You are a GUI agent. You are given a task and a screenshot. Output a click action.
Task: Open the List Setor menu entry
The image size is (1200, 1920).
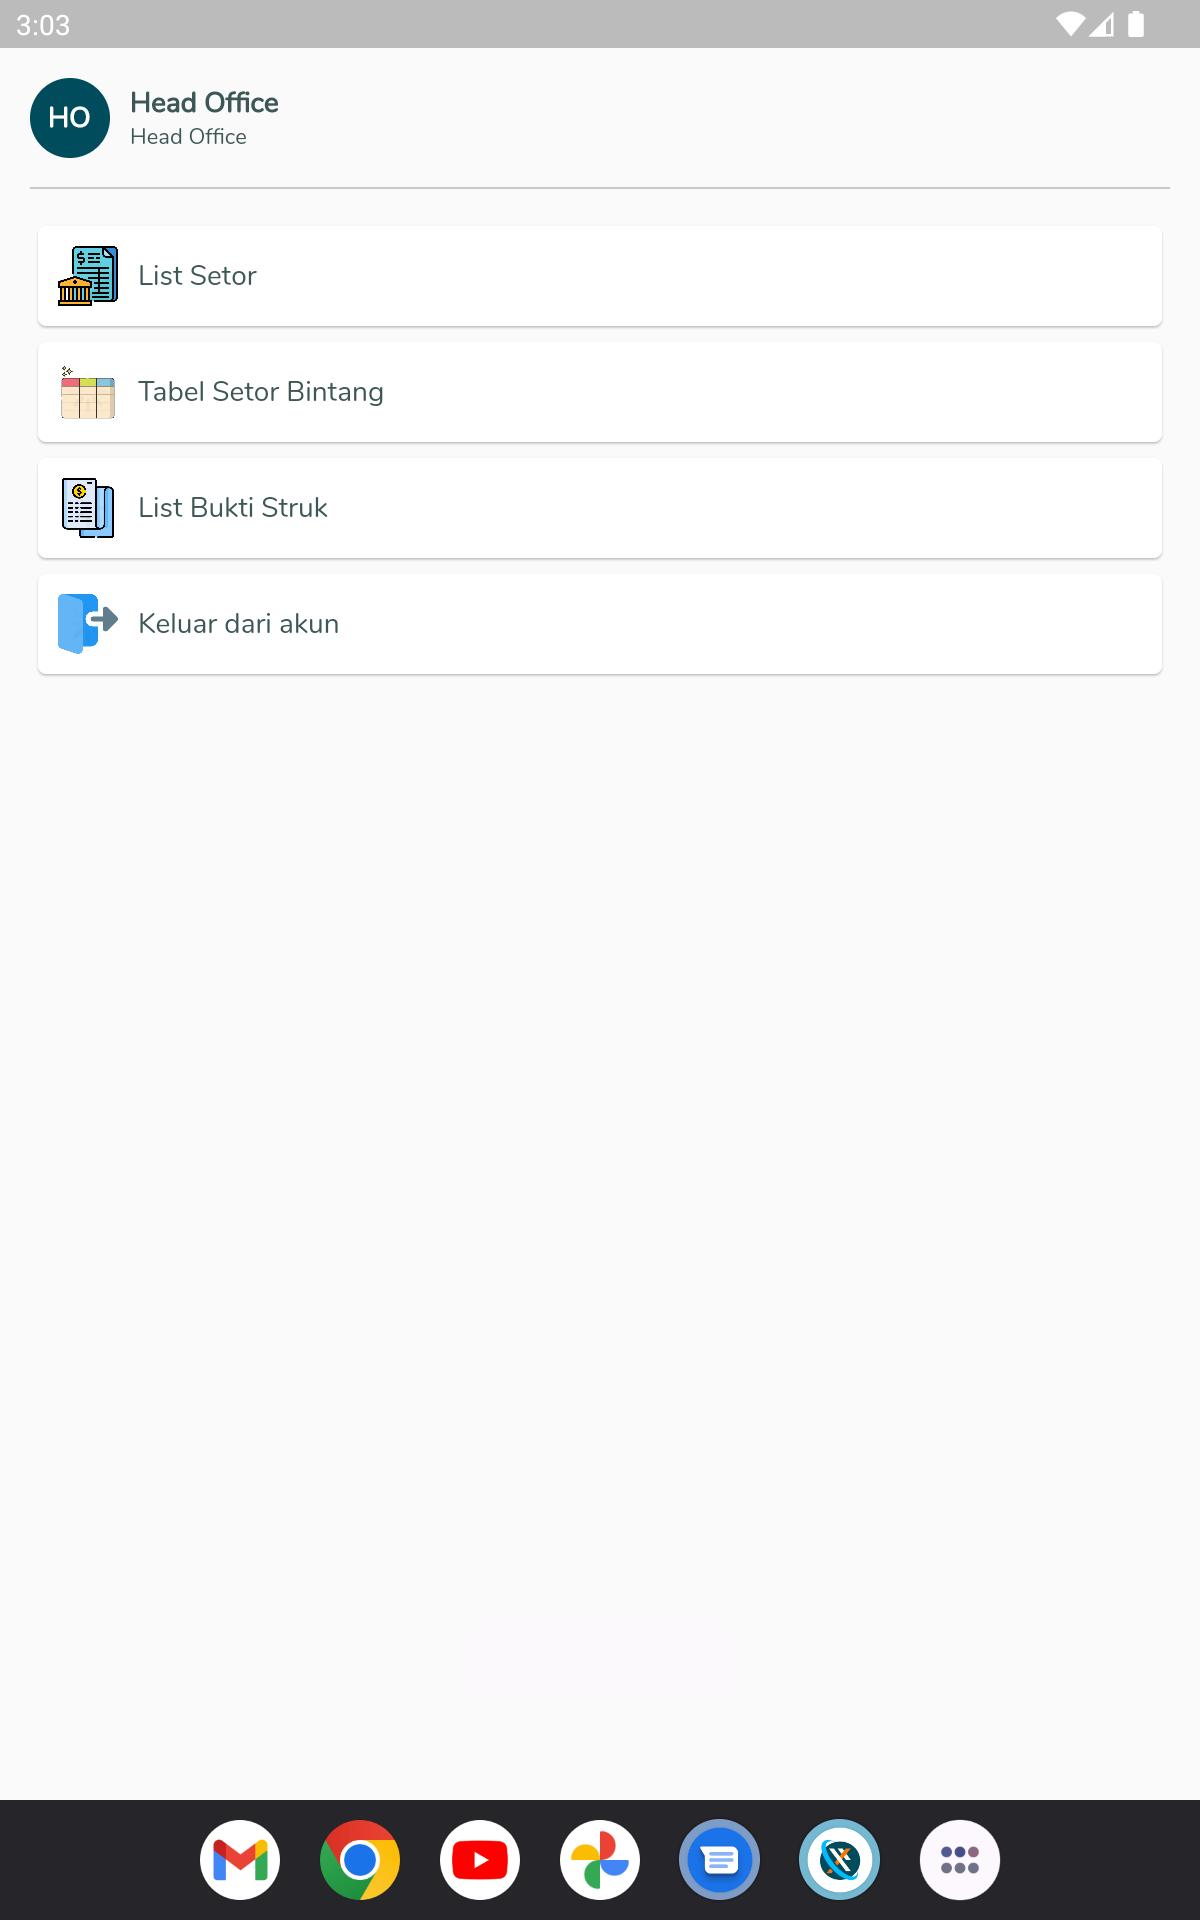(600, 276)
